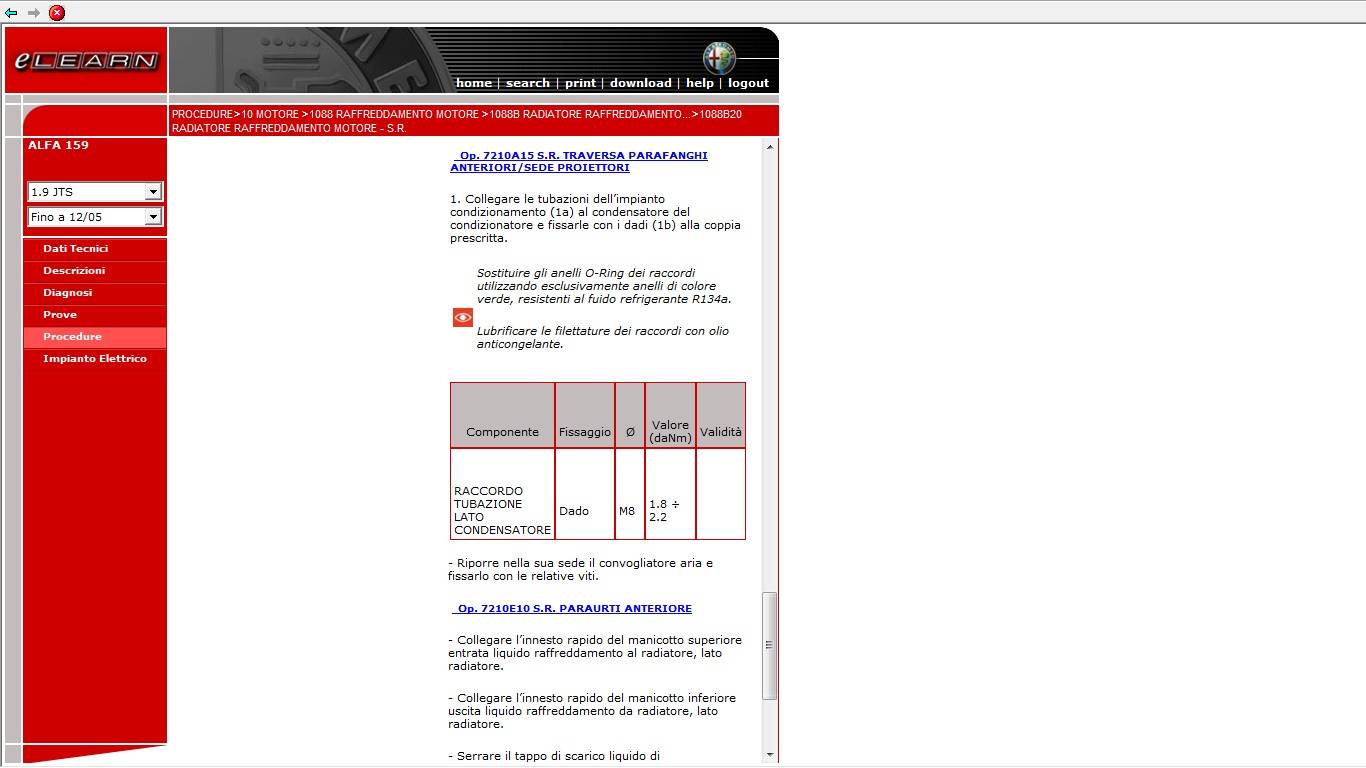
Task: Go back using the blue back arrow
Action: [x=11, y=13]
